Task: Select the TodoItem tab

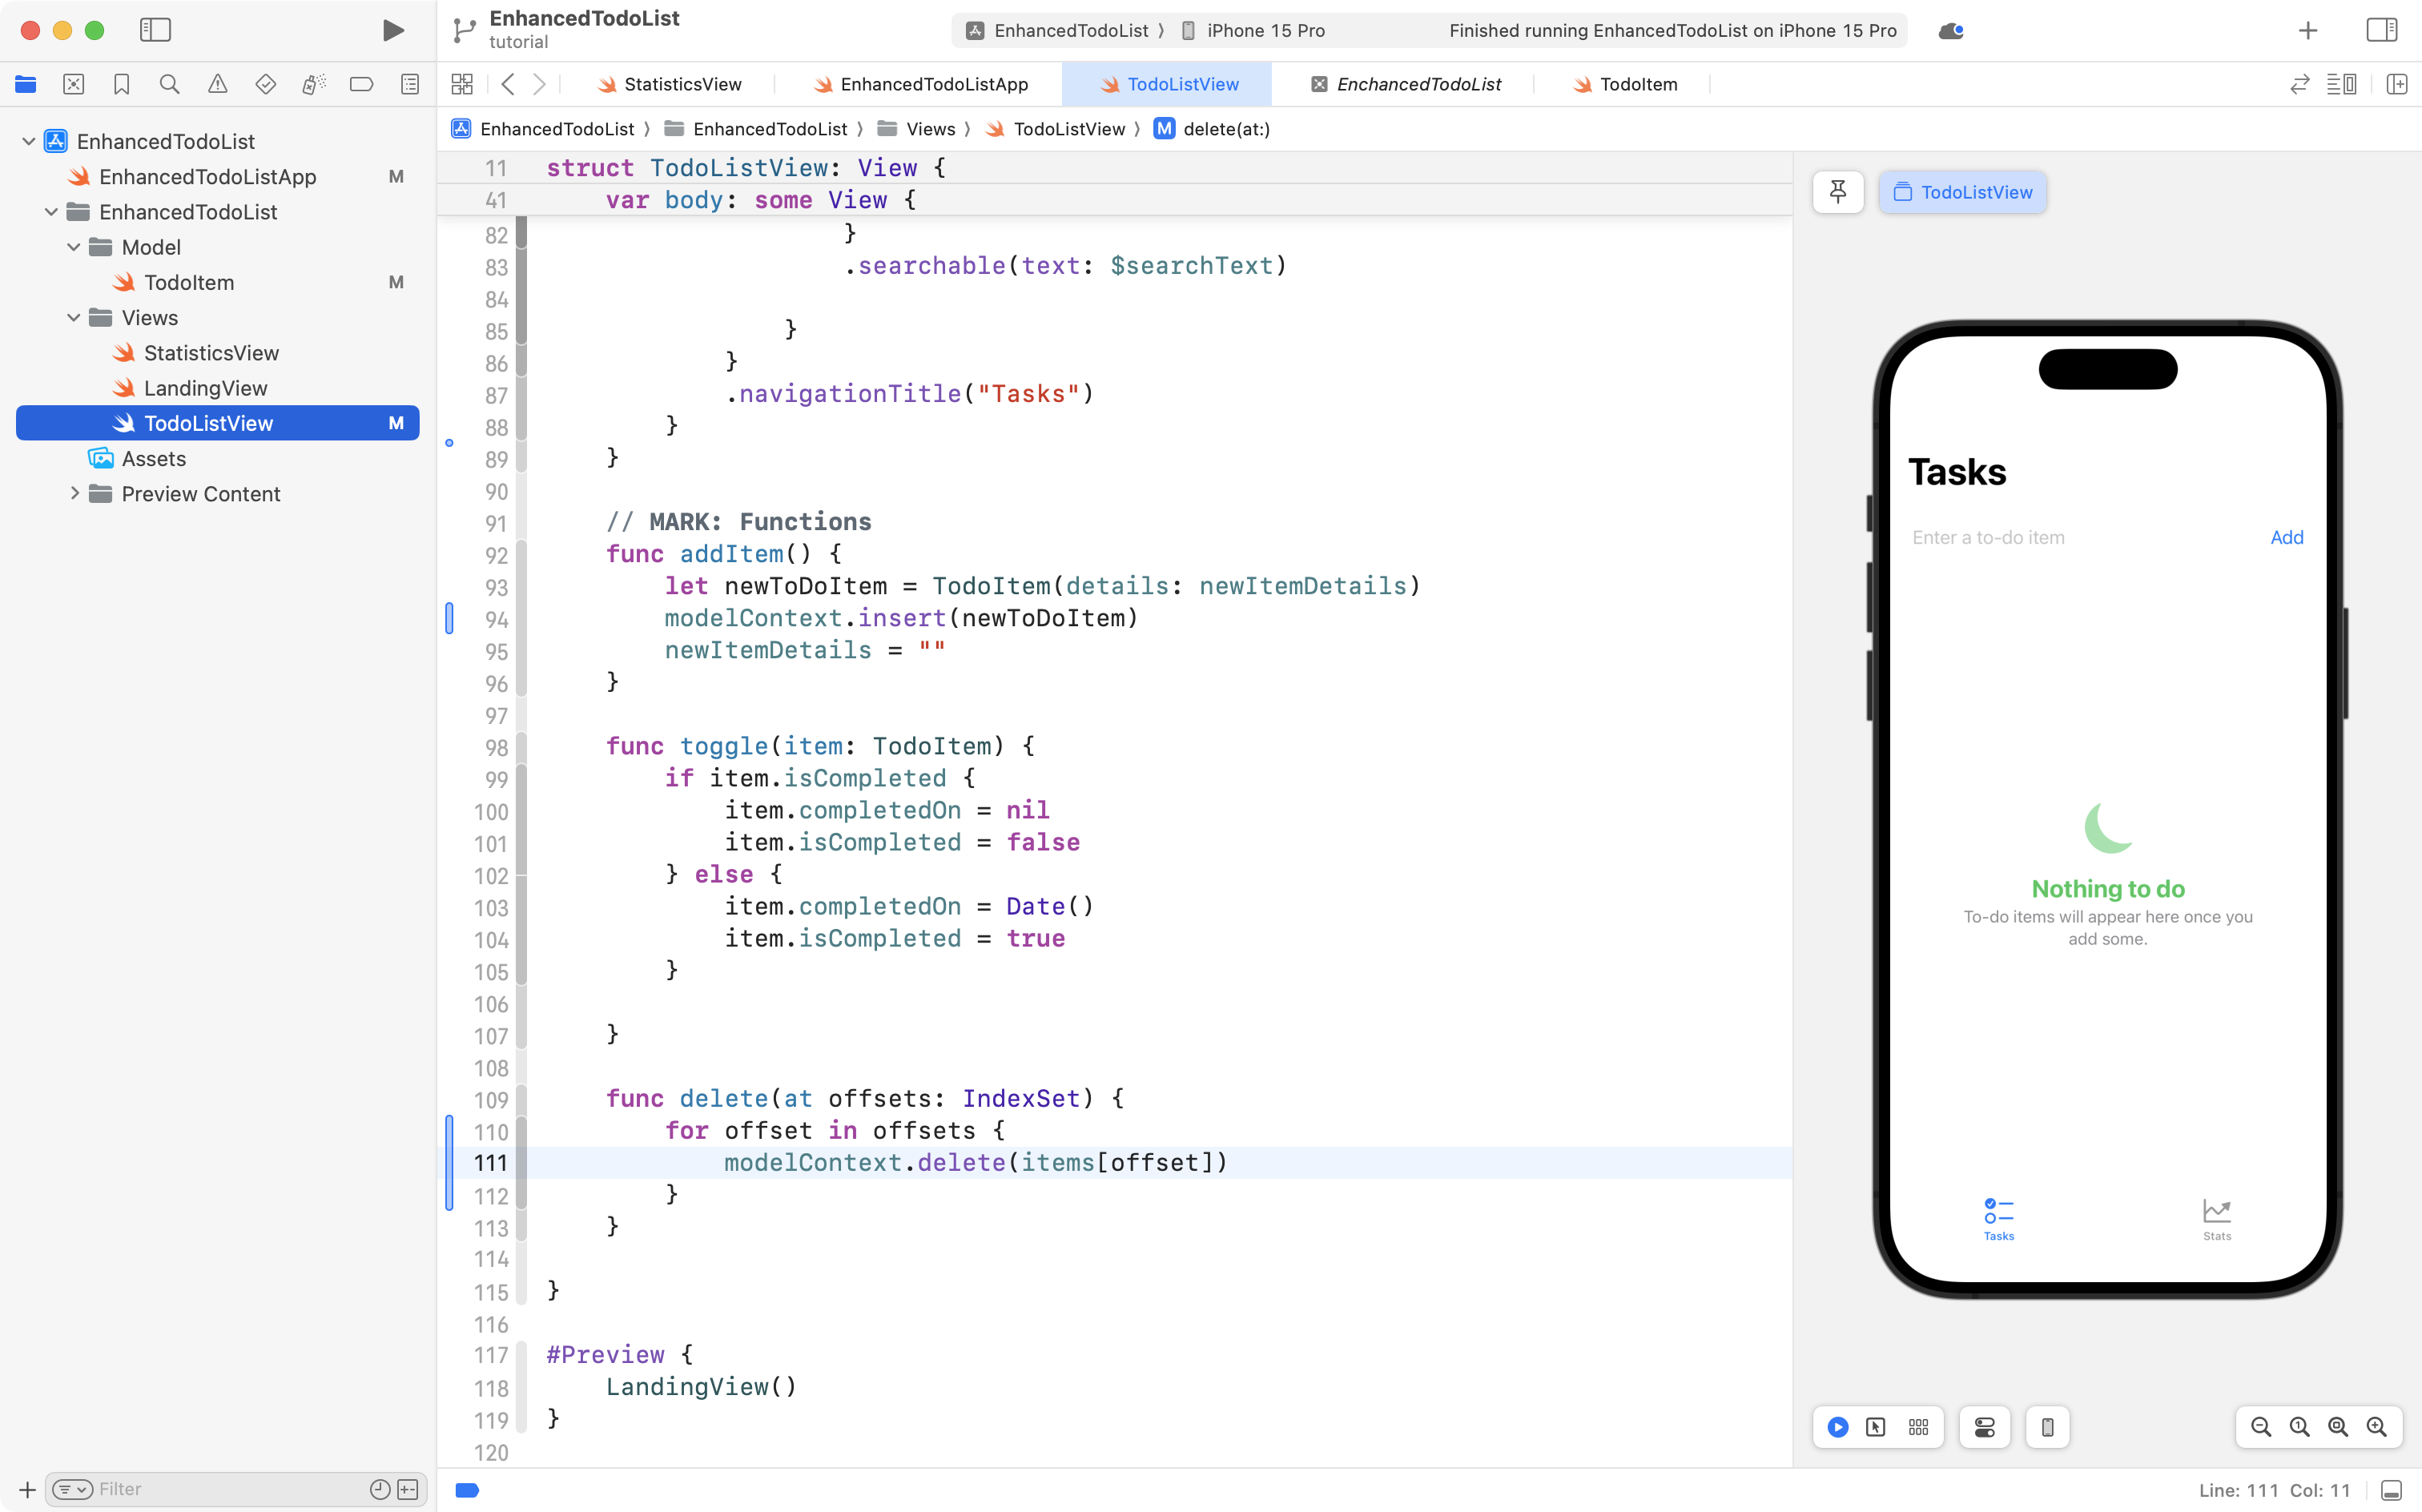Action: (1637, 84)
